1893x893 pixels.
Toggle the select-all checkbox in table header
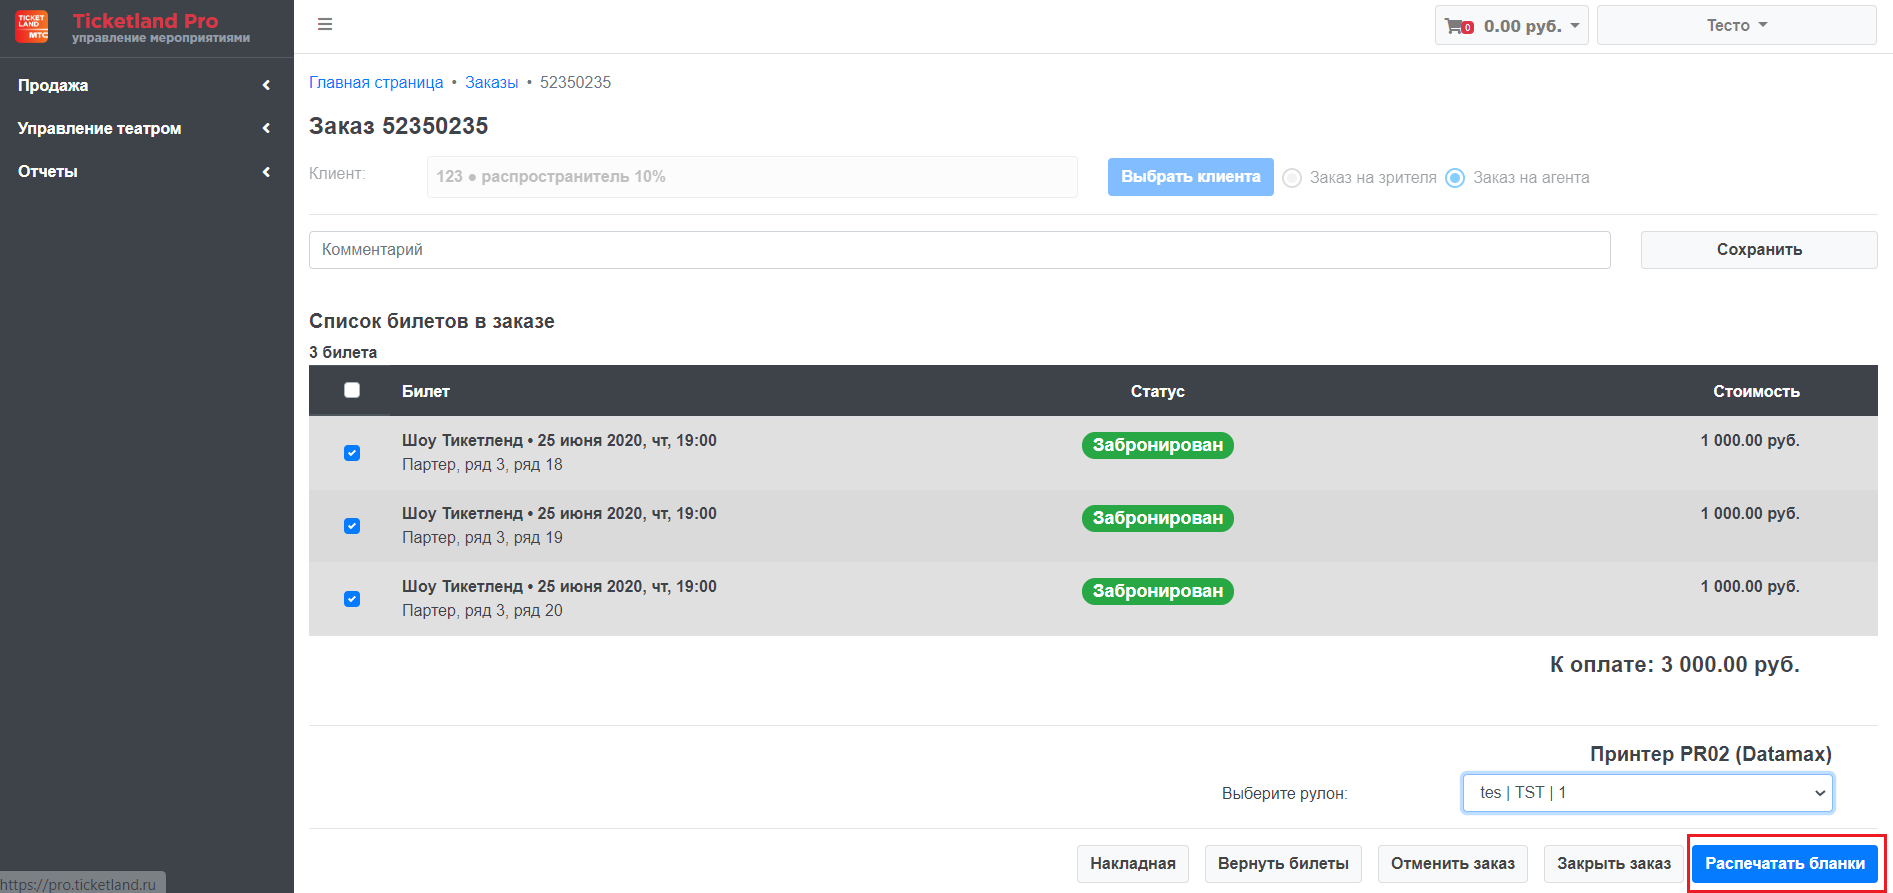(x=352, y=390)
